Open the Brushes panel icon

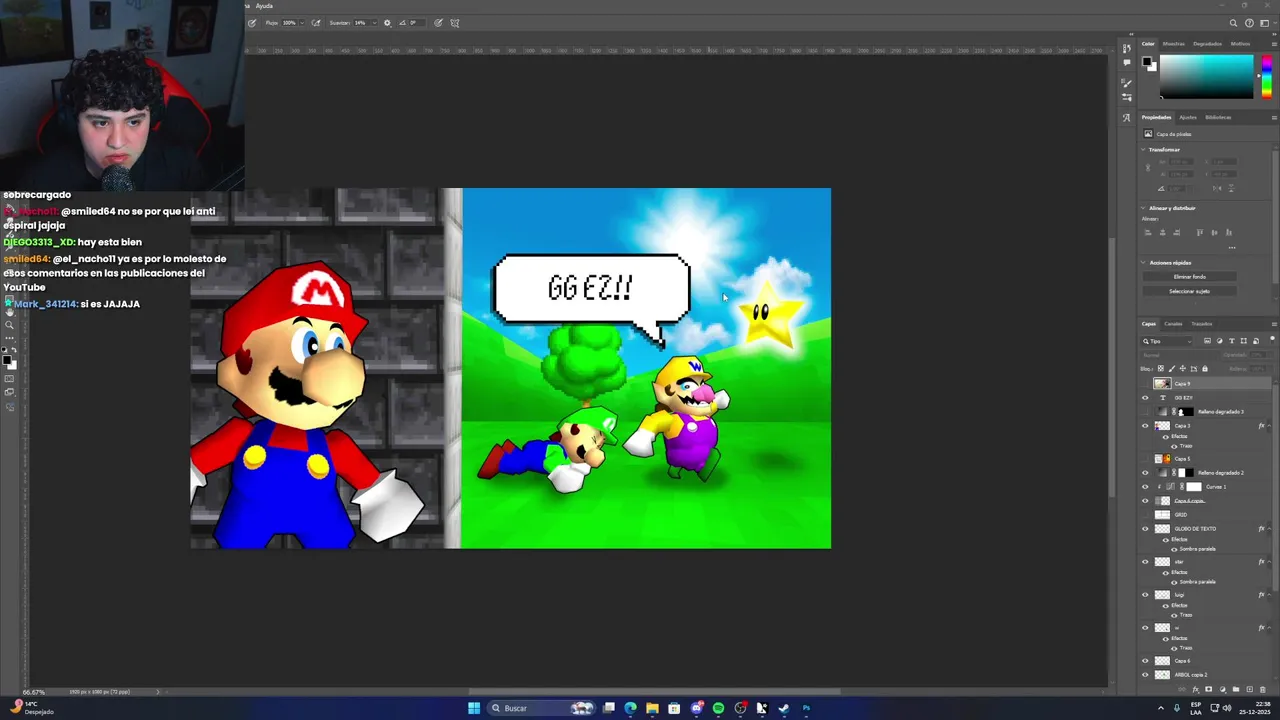1127,84
